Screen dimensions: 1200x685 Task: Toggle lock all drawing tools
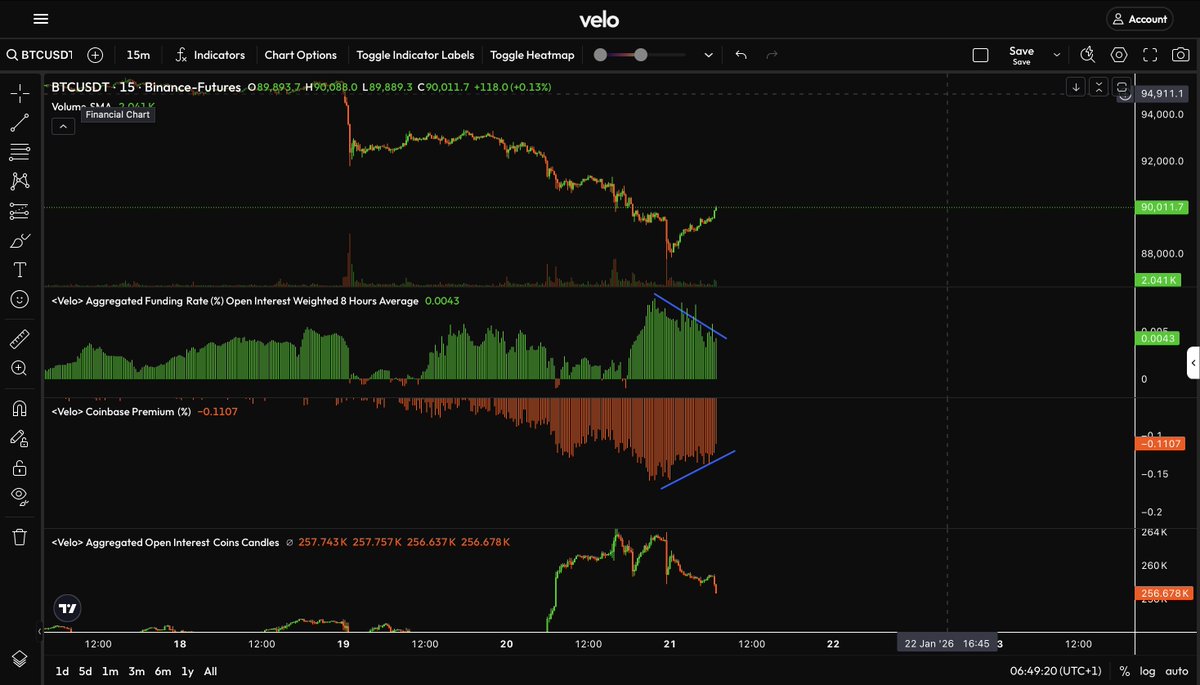[x=19, y=467]
